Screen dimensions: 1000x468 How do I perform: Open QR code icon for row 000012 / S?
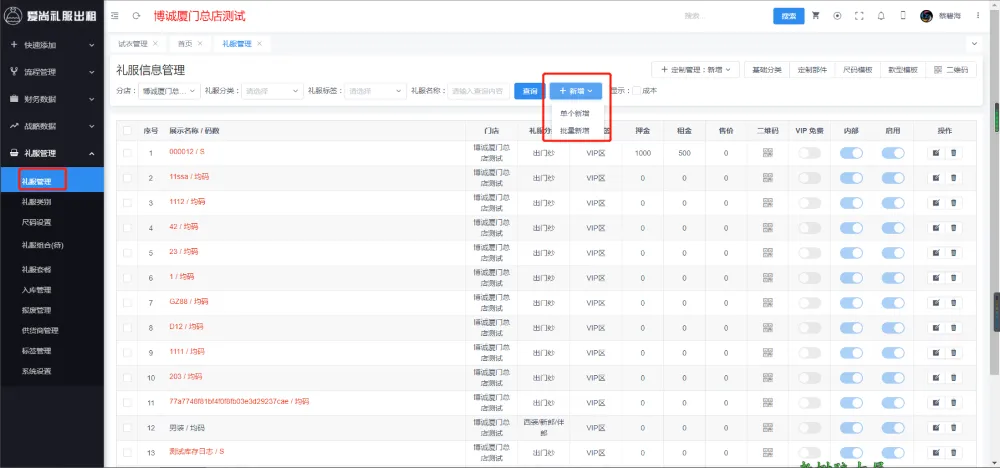(768, 153)
